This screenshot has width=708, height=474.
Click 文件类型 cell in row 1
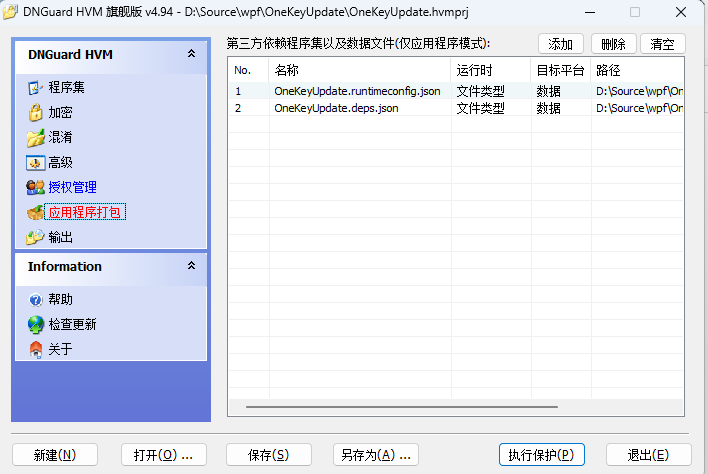click(x=480, y=91)
